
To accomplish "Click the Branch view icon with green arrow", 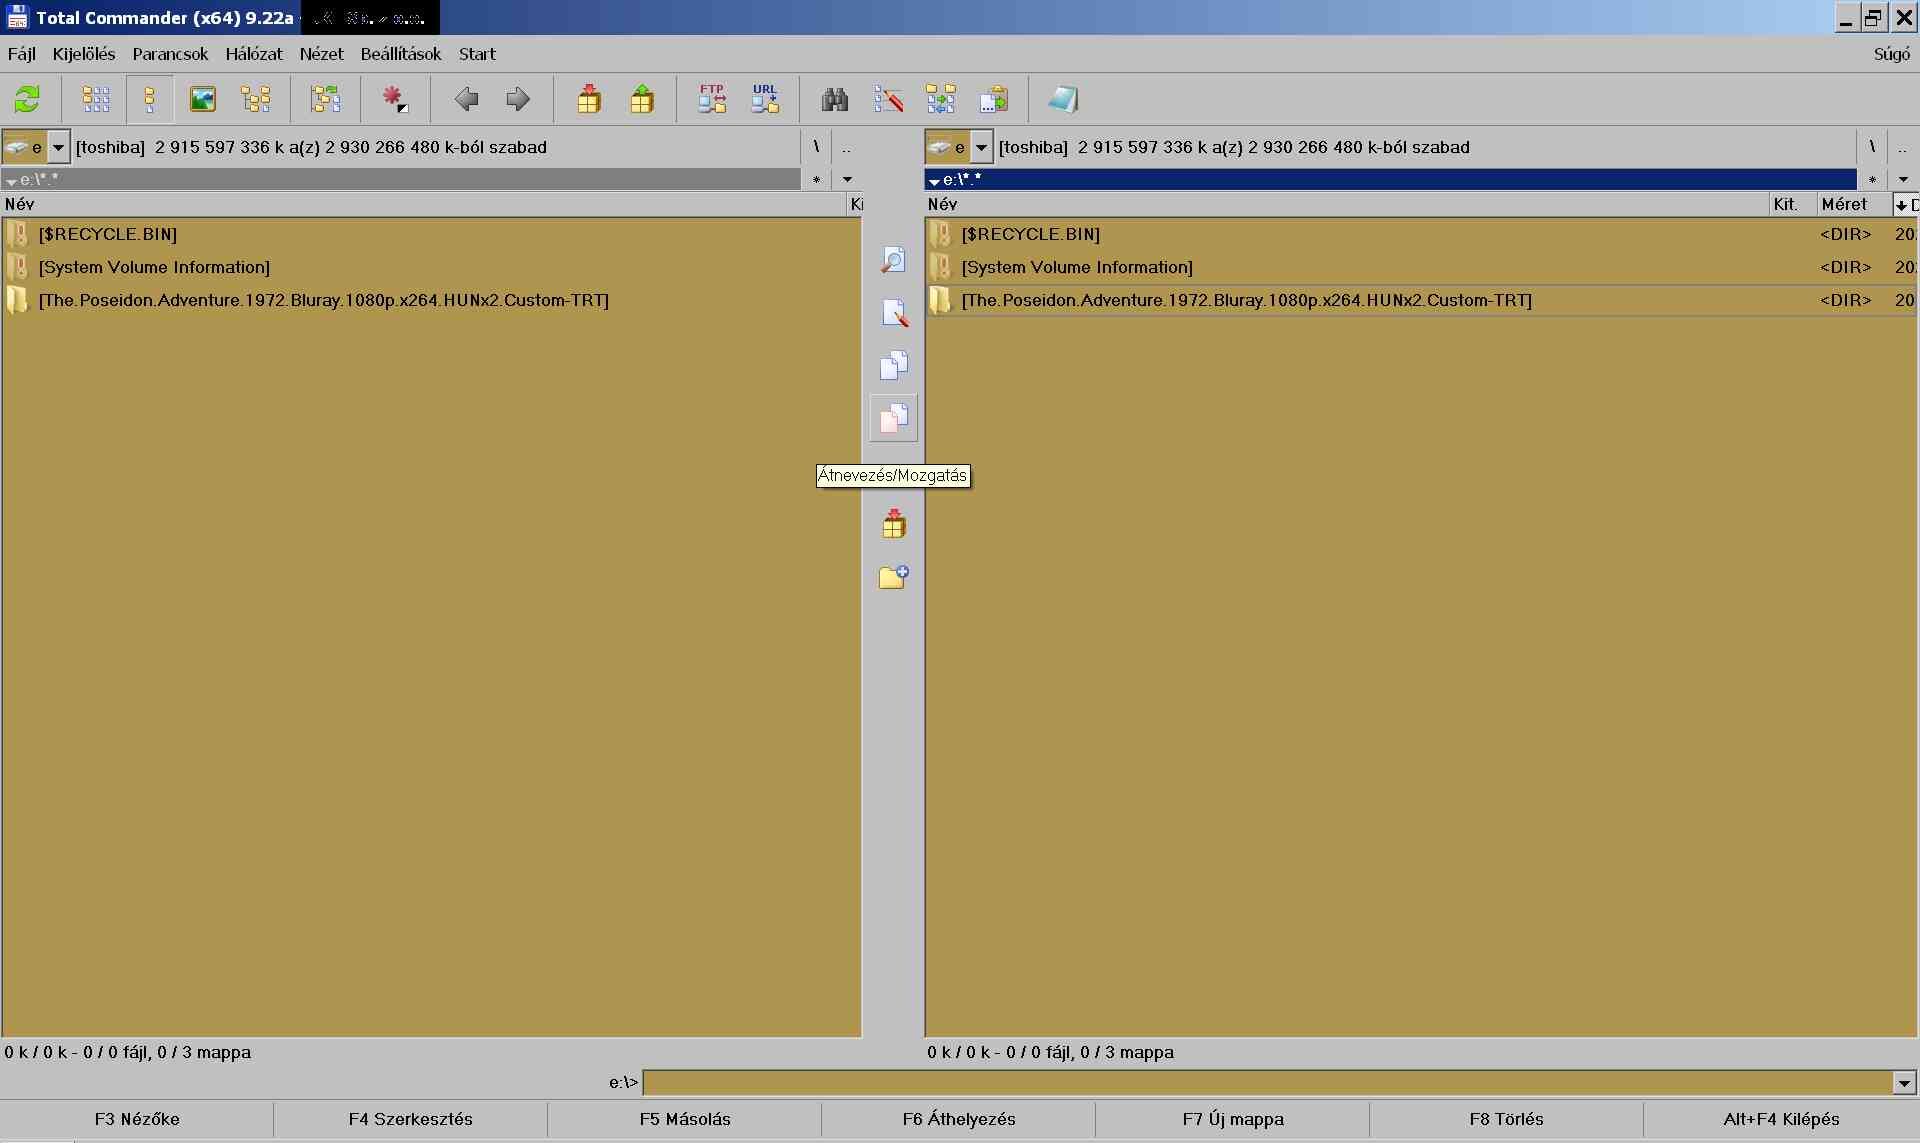I will [325, 99].
